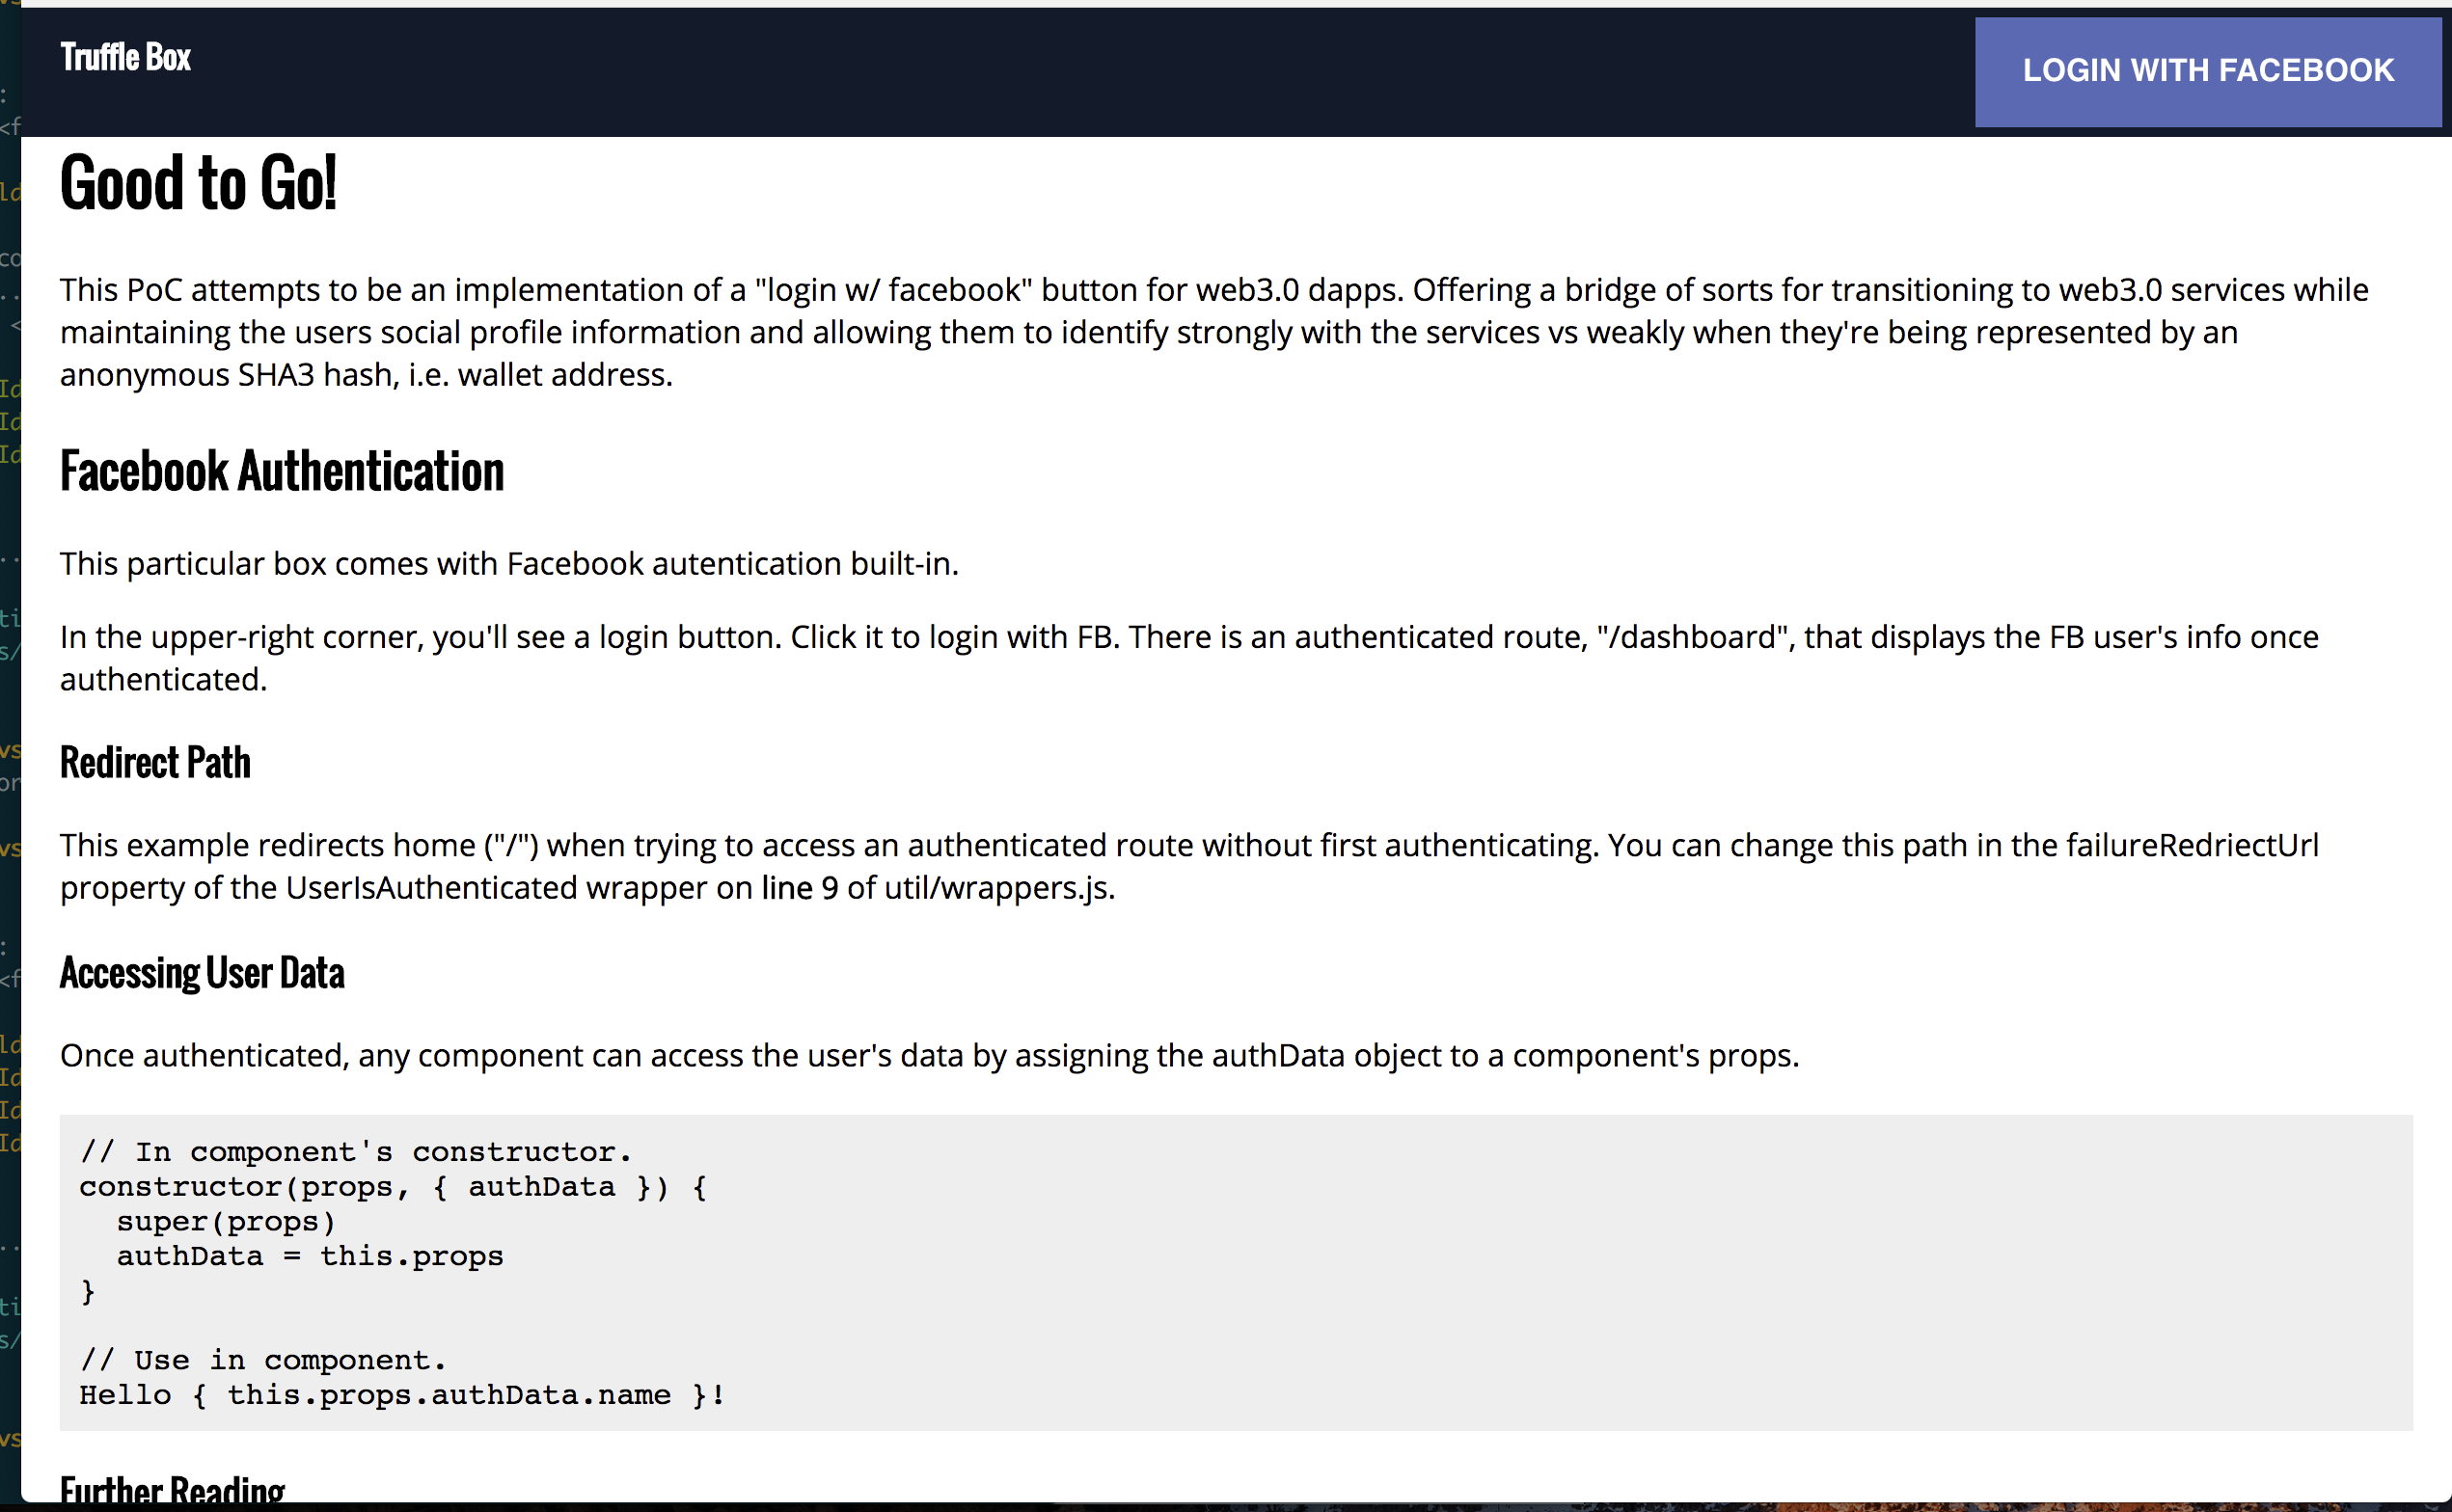
Task: Click the 'util/wrappers.js' file name text
Action: pyautogui.click(x=997, y=888)
